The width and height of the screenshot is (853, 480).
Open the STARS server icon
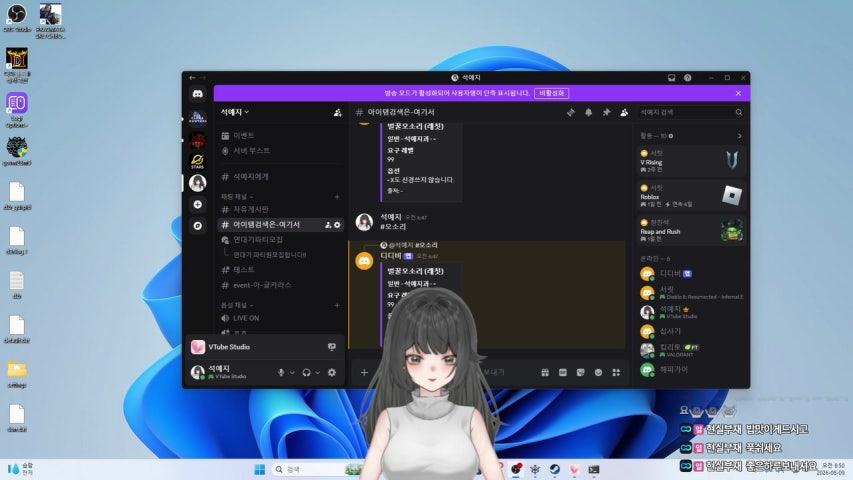tap(197, 161)
